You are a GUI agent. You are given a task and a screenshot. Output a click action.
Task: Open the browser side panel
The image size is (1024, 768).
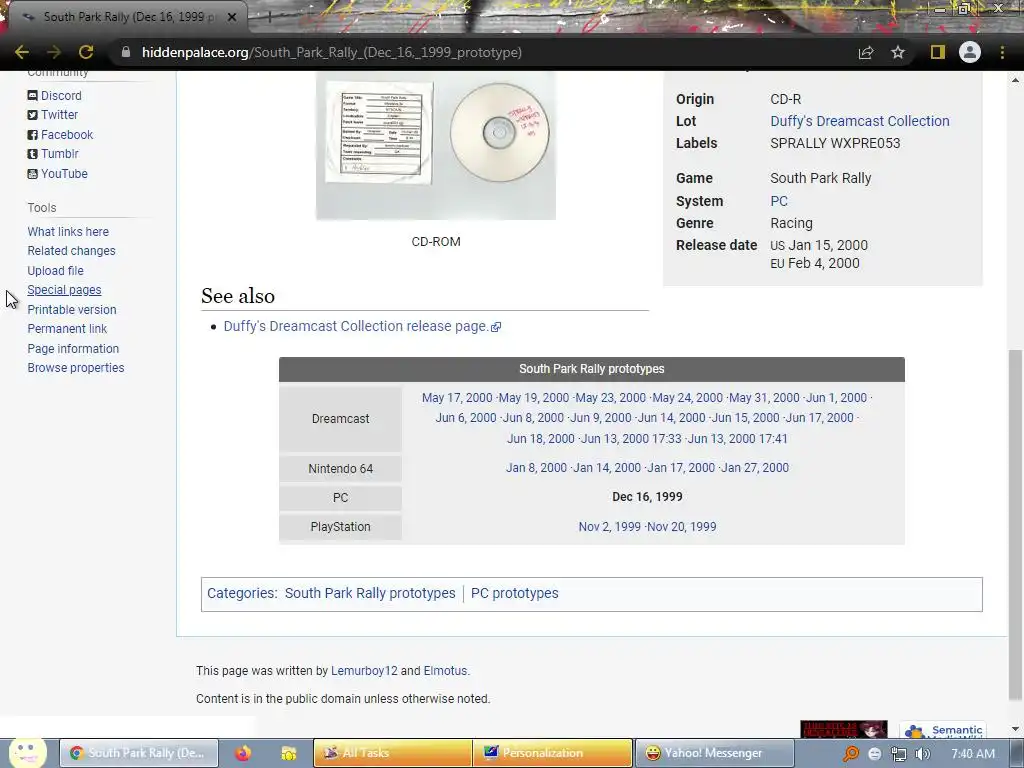[x=938, y=52]
